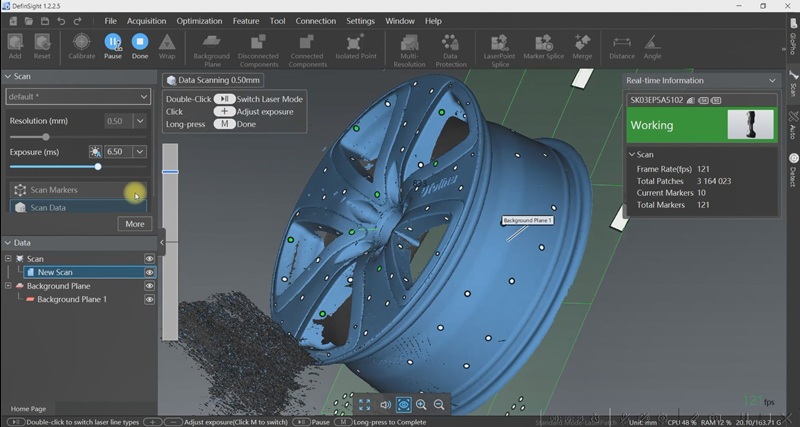Open the Resolution value dropdown

pyautogui.click(x=140, y=121)
